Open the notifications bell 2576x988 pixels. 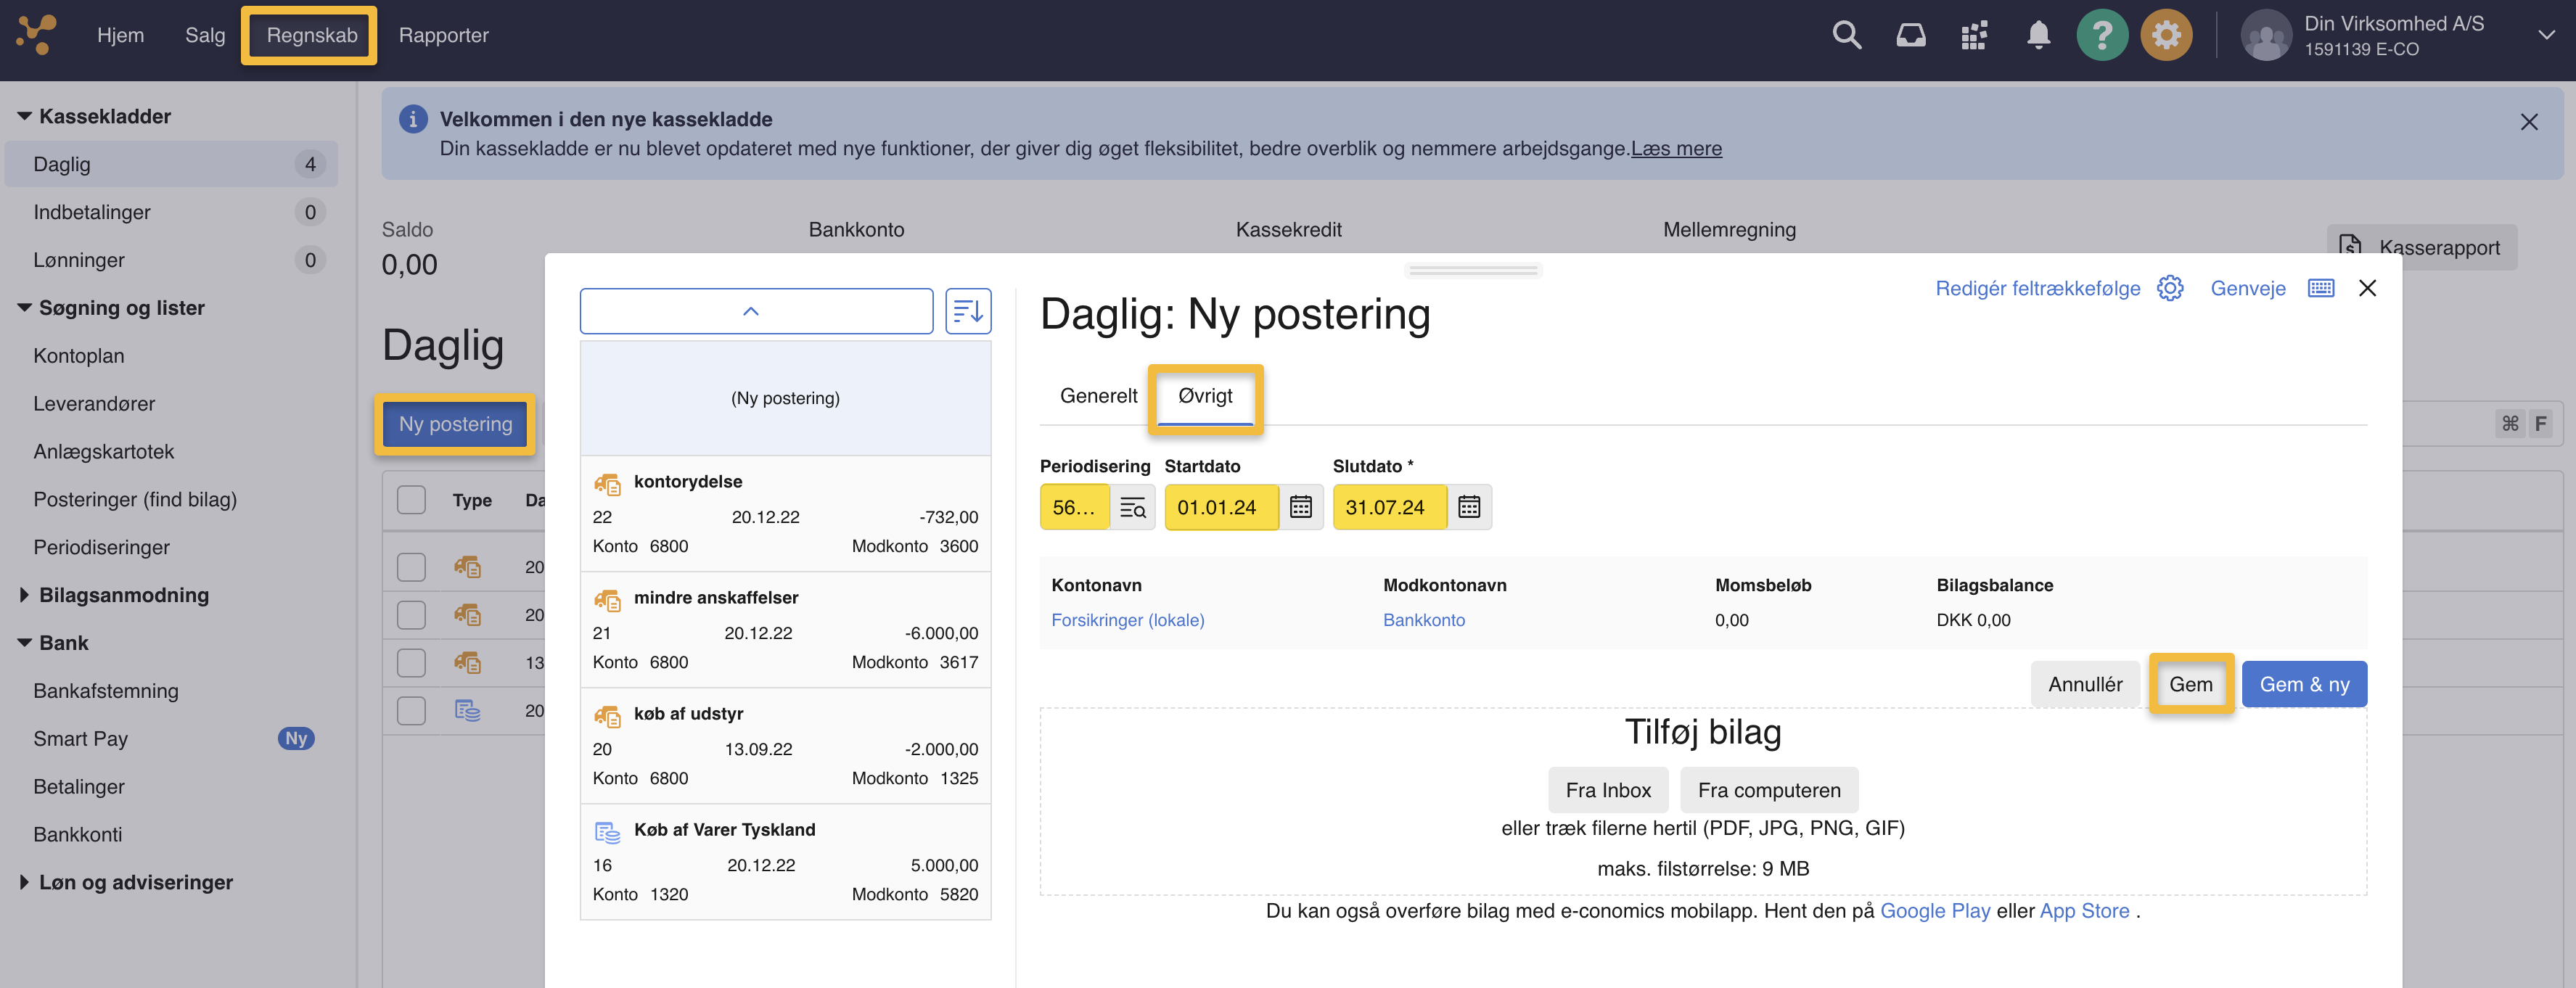point(2039,35)
